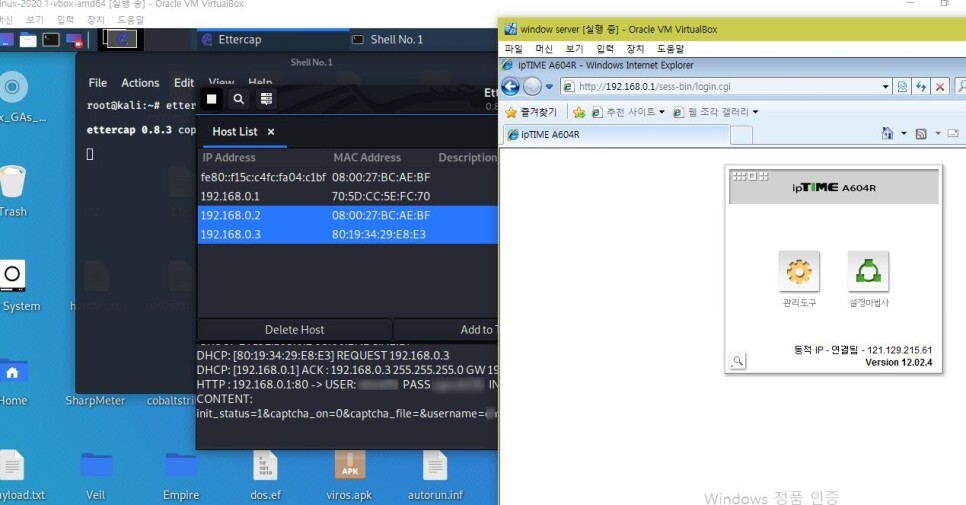This screenshot has width=966, height=505.
Task: Open the ipTIME 설정마법사 wizard icon
Action: click(x=868, y=271)
